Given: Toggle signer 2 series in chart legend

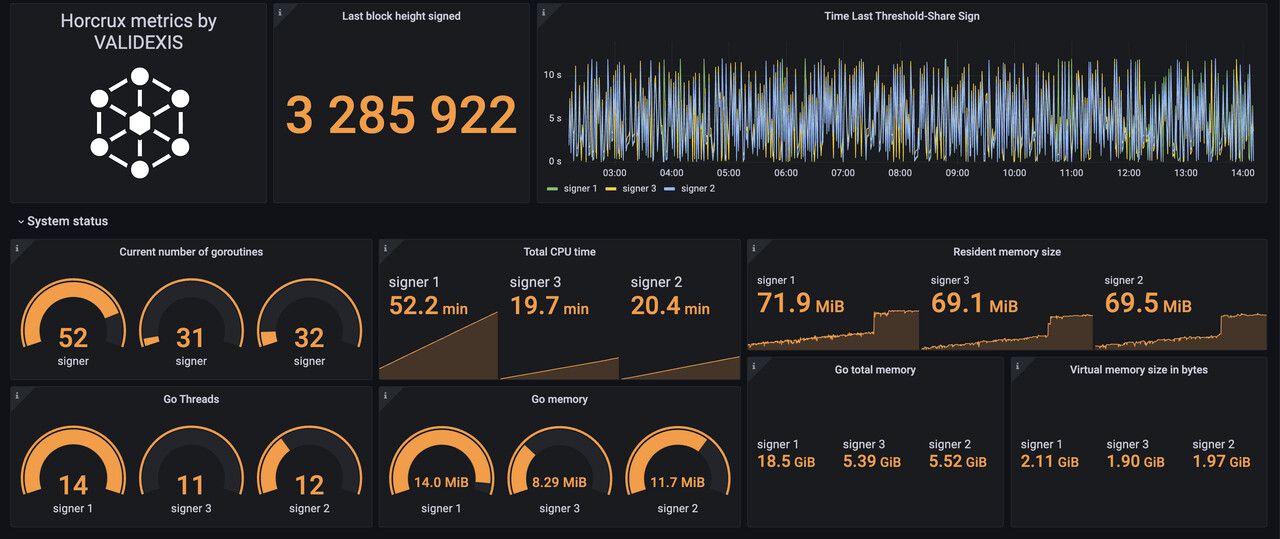Looking at the screenshot, I should pos(690,188).
